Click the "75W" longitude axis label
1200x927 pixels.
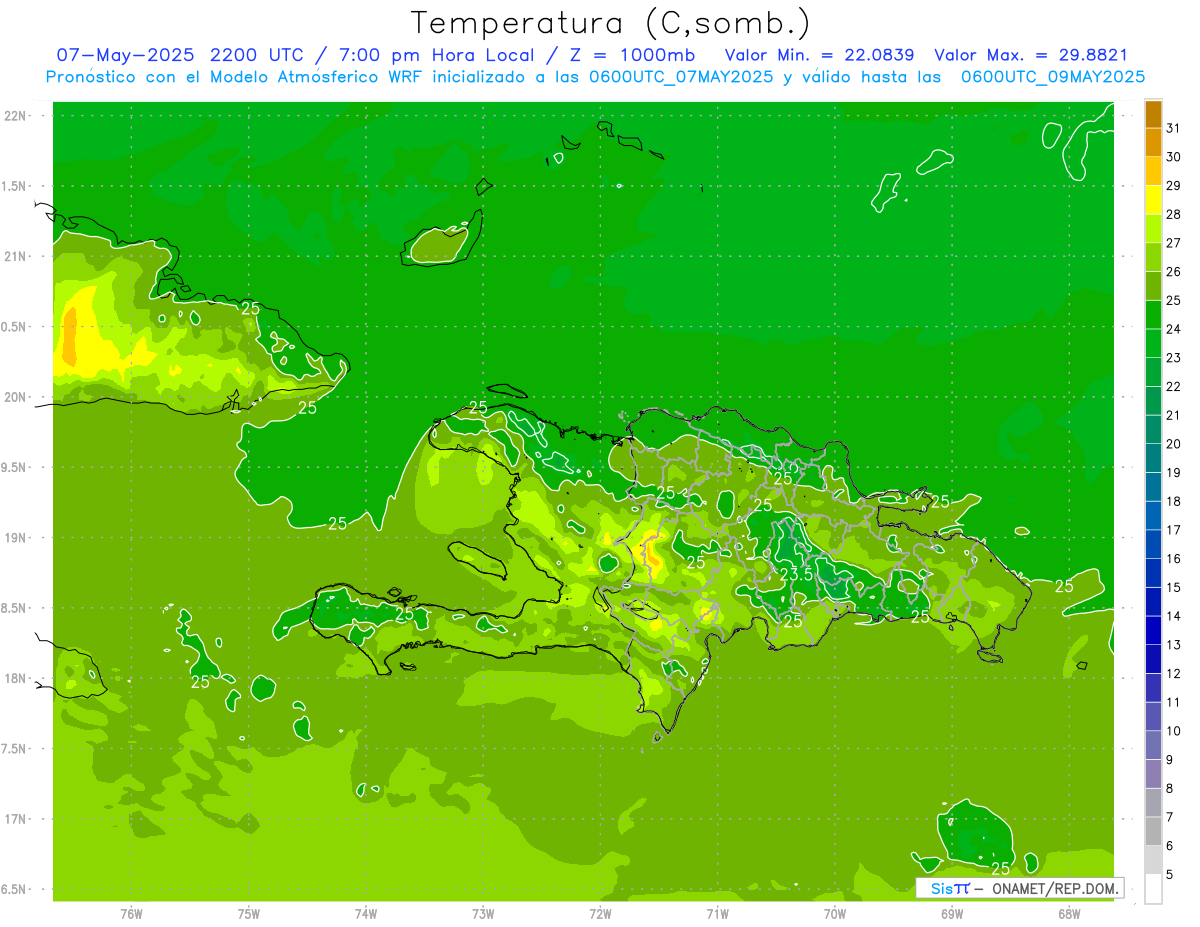(249, 914)
